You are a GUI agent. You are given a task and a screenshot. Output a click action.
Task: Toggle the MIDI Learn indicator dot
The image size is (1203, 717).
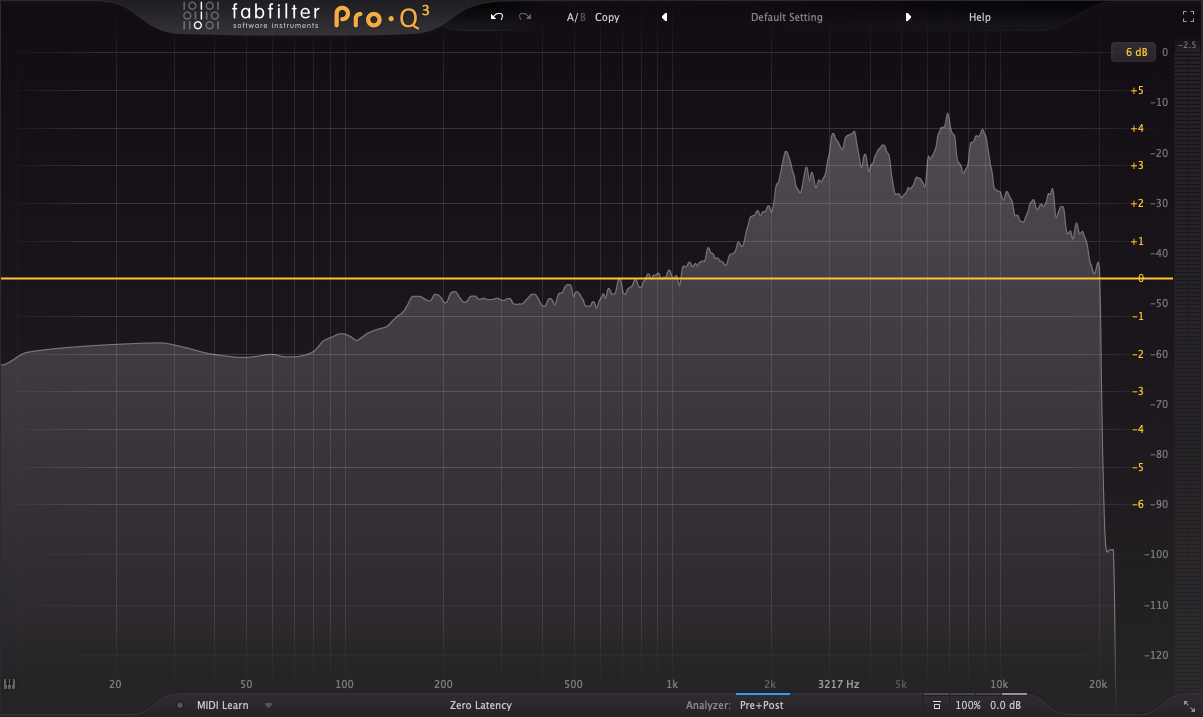tap(180, 705)
